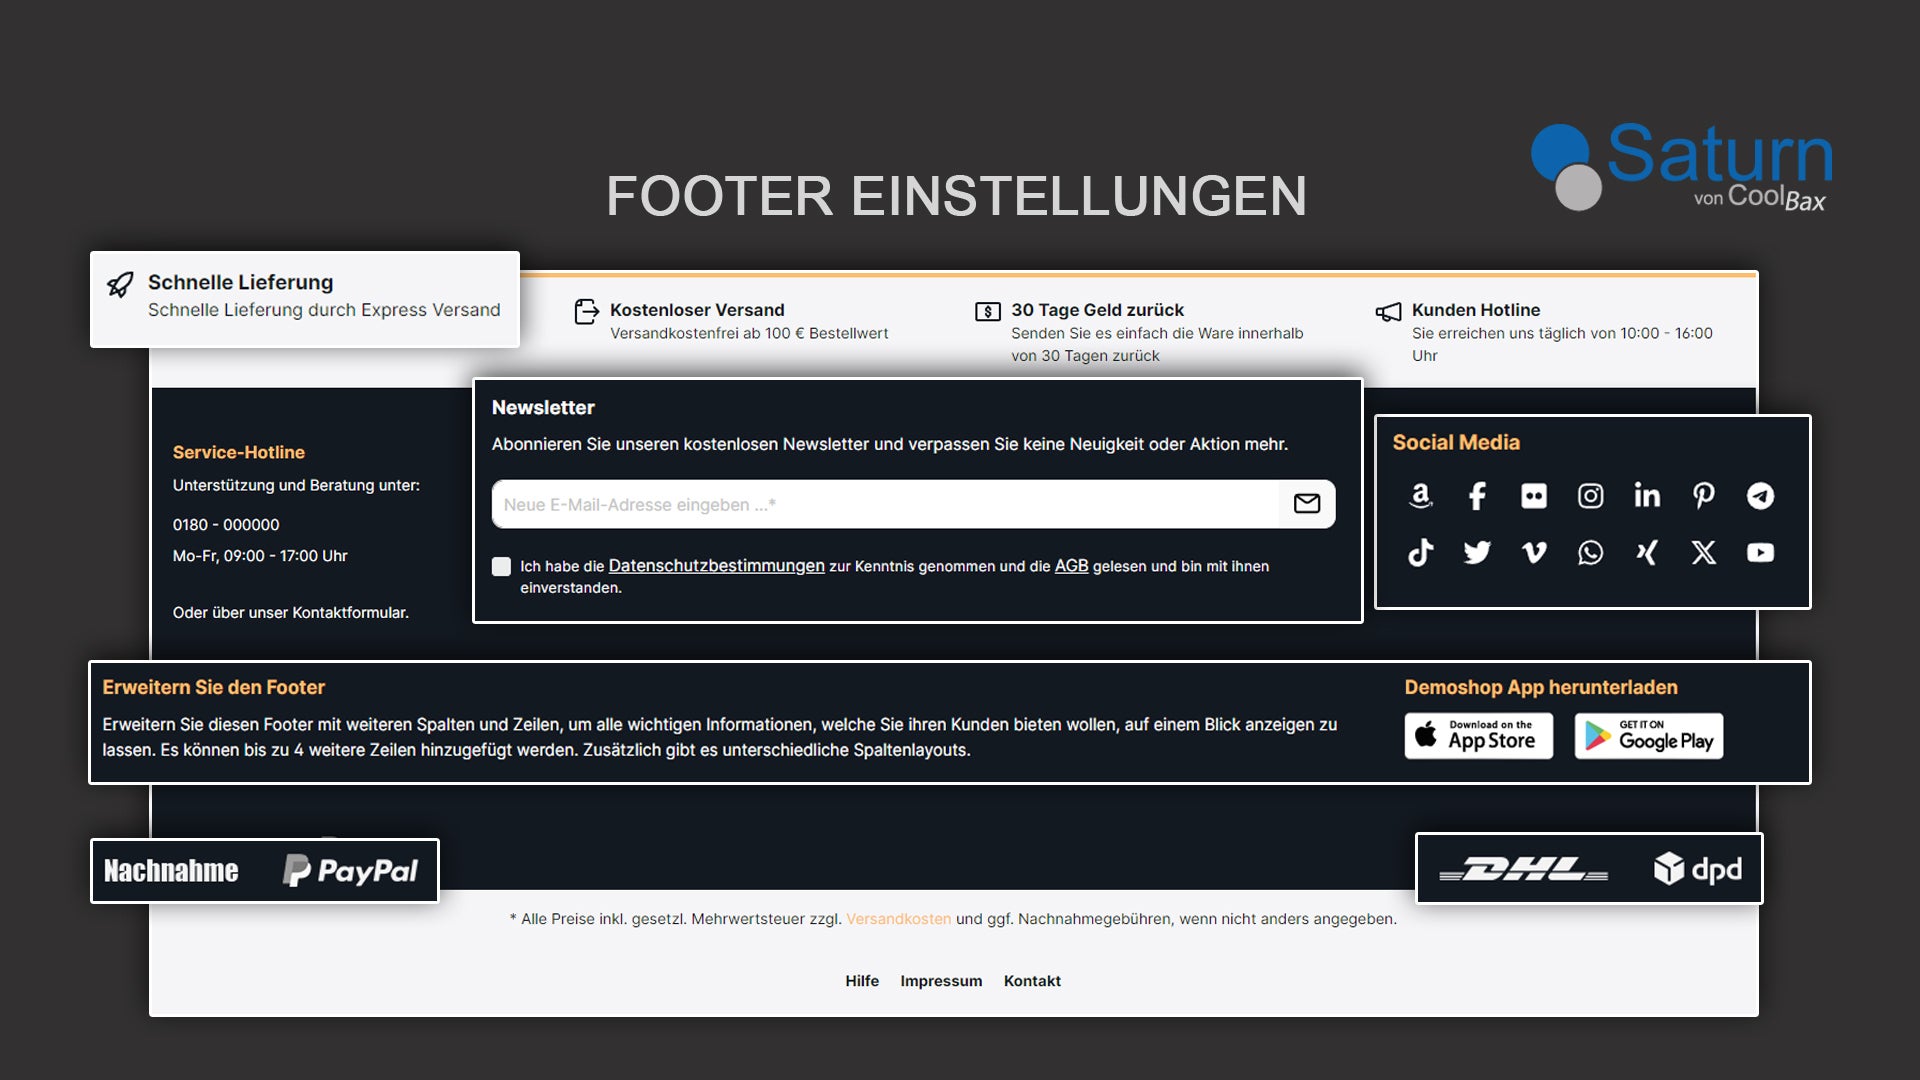Click the WhatsApp social media icon
The image size is (1920, 1080).
(1589, 551)
